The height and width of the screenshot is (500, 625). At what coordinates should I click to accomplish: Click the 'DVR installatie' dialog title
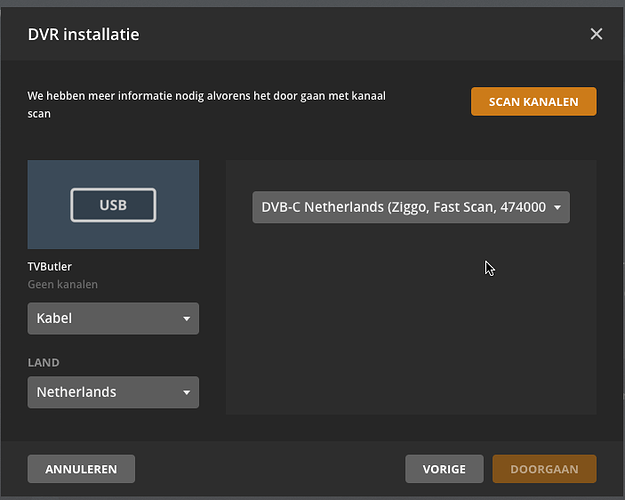(83, 34)
